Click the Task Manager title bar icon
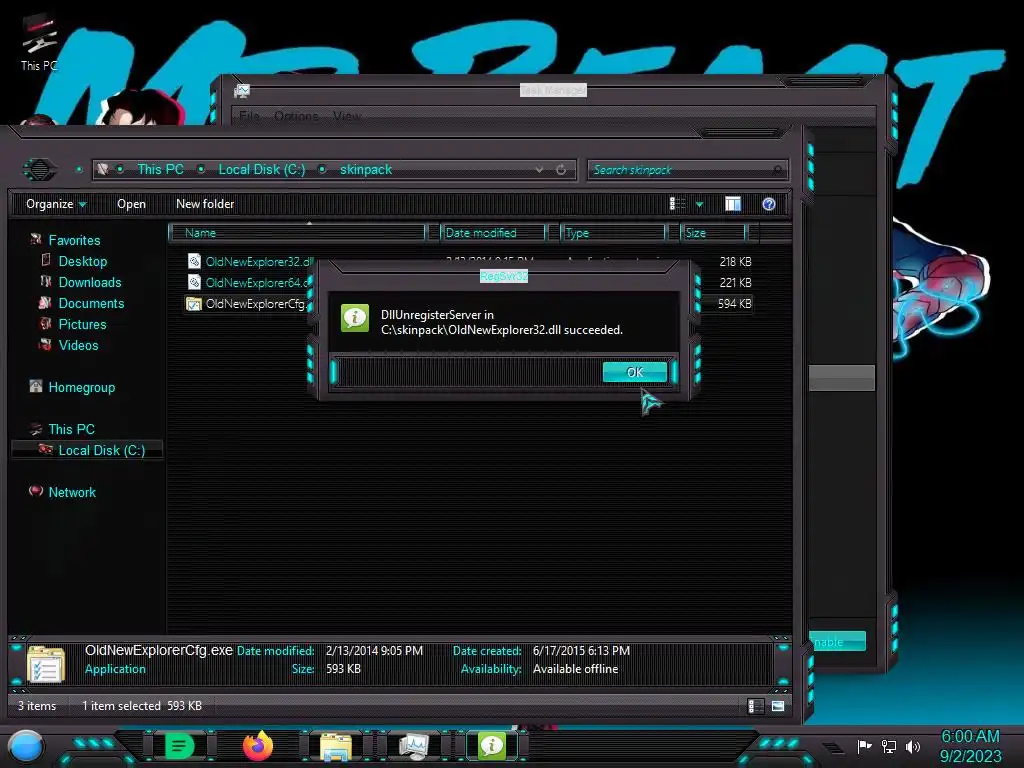This screenshot has width=1024, height=768. click(242, 91)
